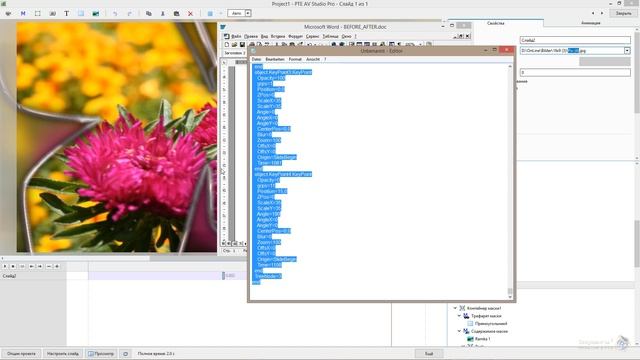Open 'Формат' menu in Word window
The image size is (640, 360).
click(x=296, y=36)
